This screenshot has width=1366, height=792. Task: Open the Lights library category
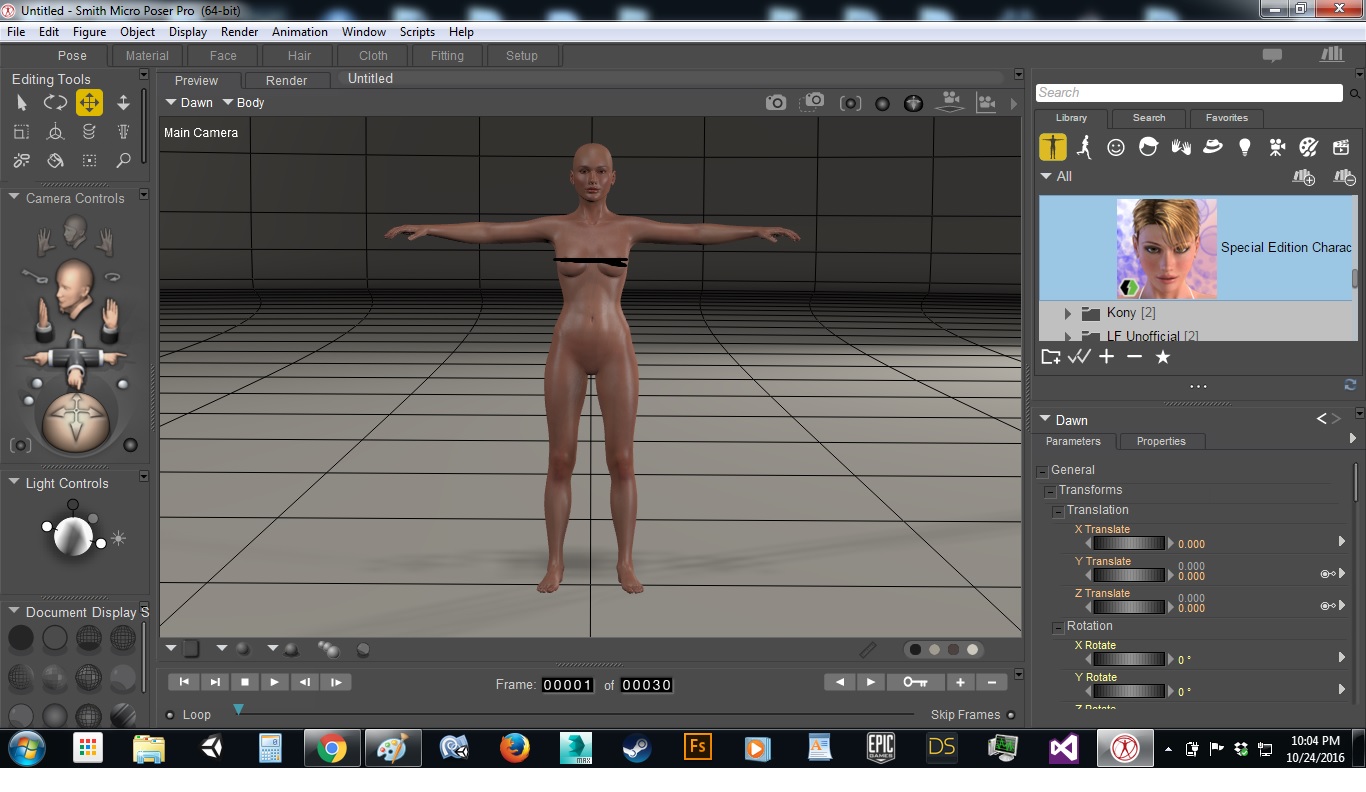point(1244,148)
